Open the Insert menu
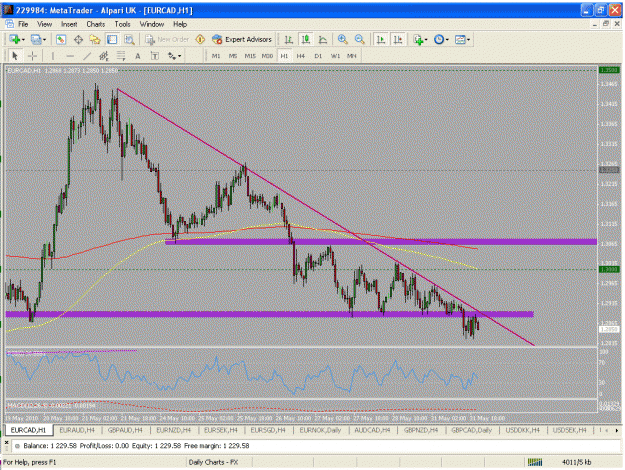The width and height of the screenshot is (625, 470). (x=69, y=24)
